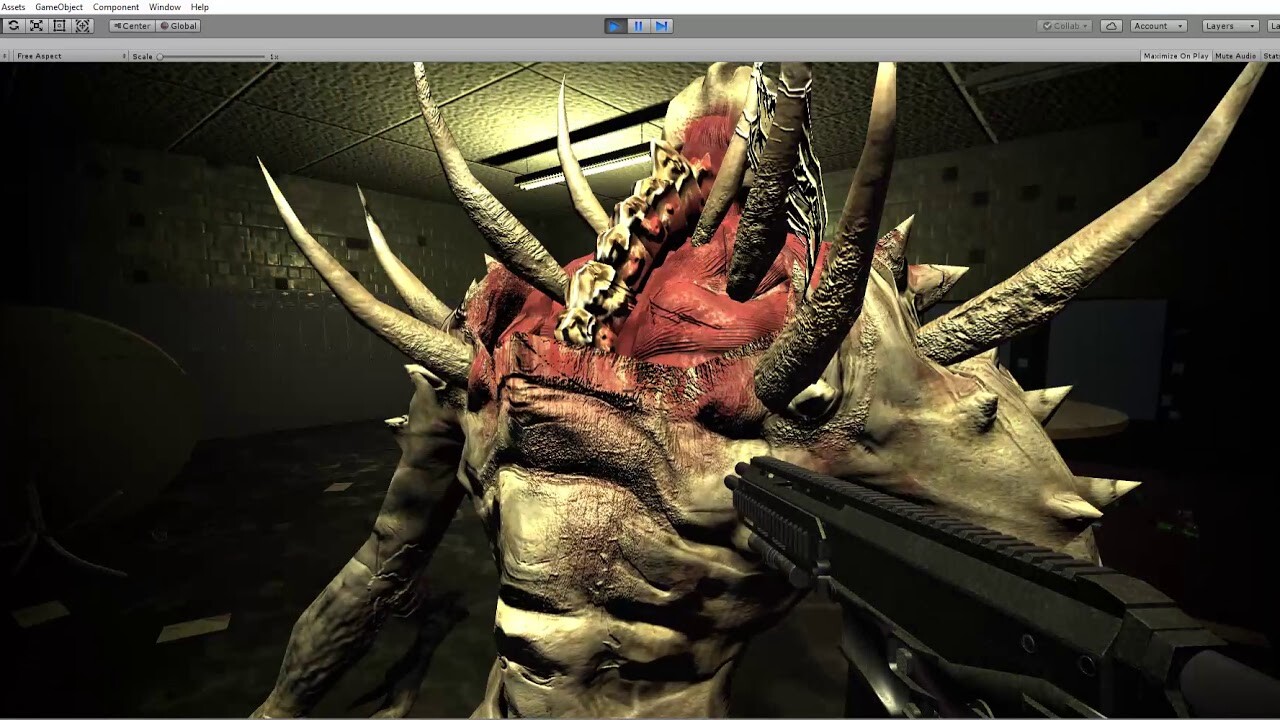
Task: Select the Scale tool icon
Action: click(36, 26)
